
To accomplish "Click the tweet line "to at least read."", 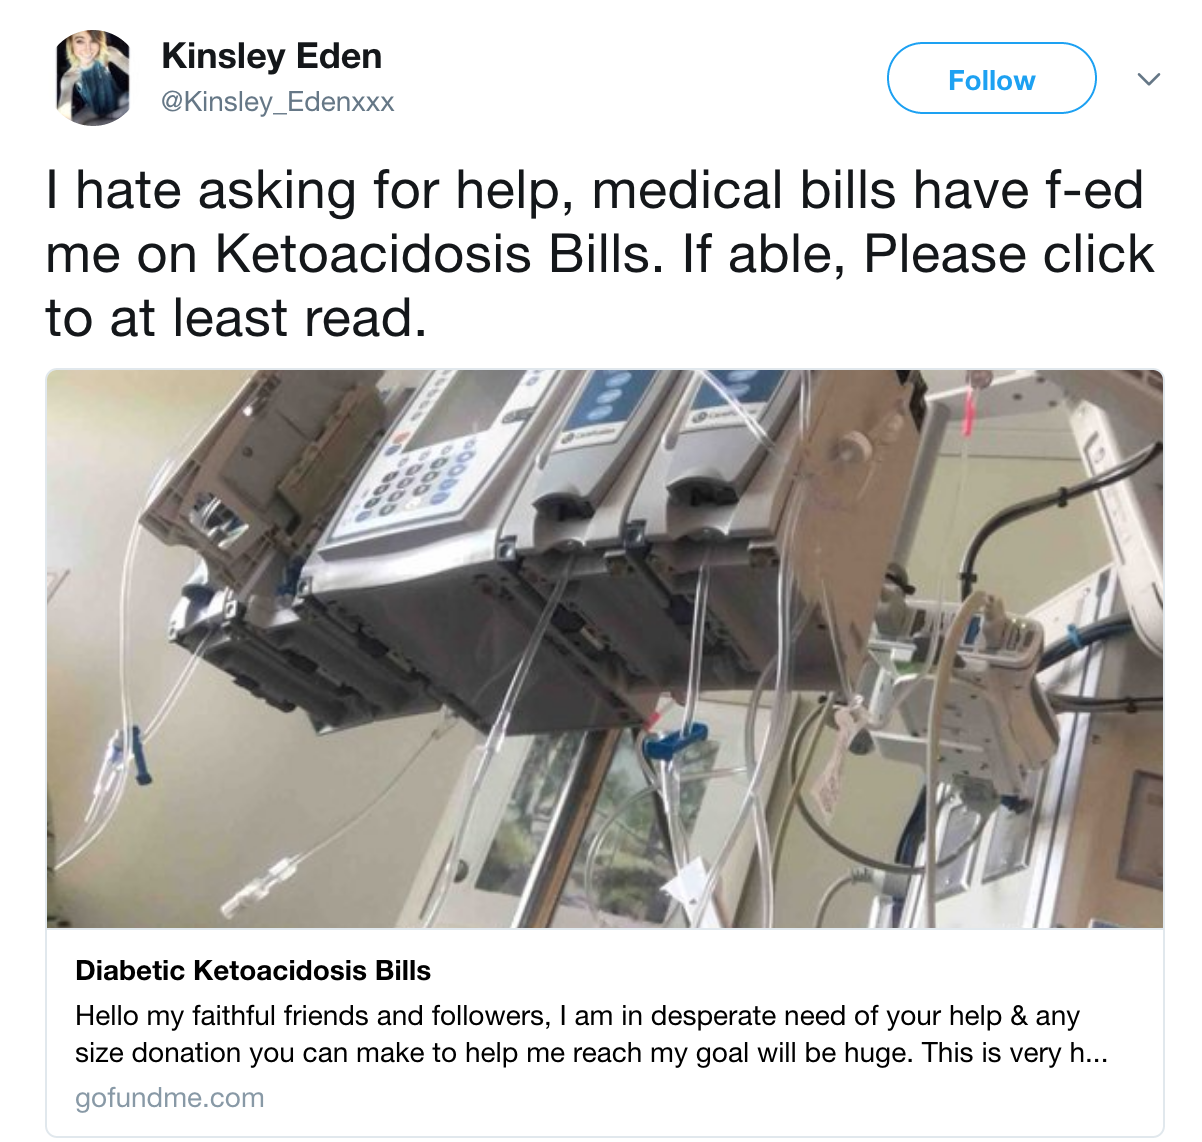I will pyautogui.click(x=236, y=318).
